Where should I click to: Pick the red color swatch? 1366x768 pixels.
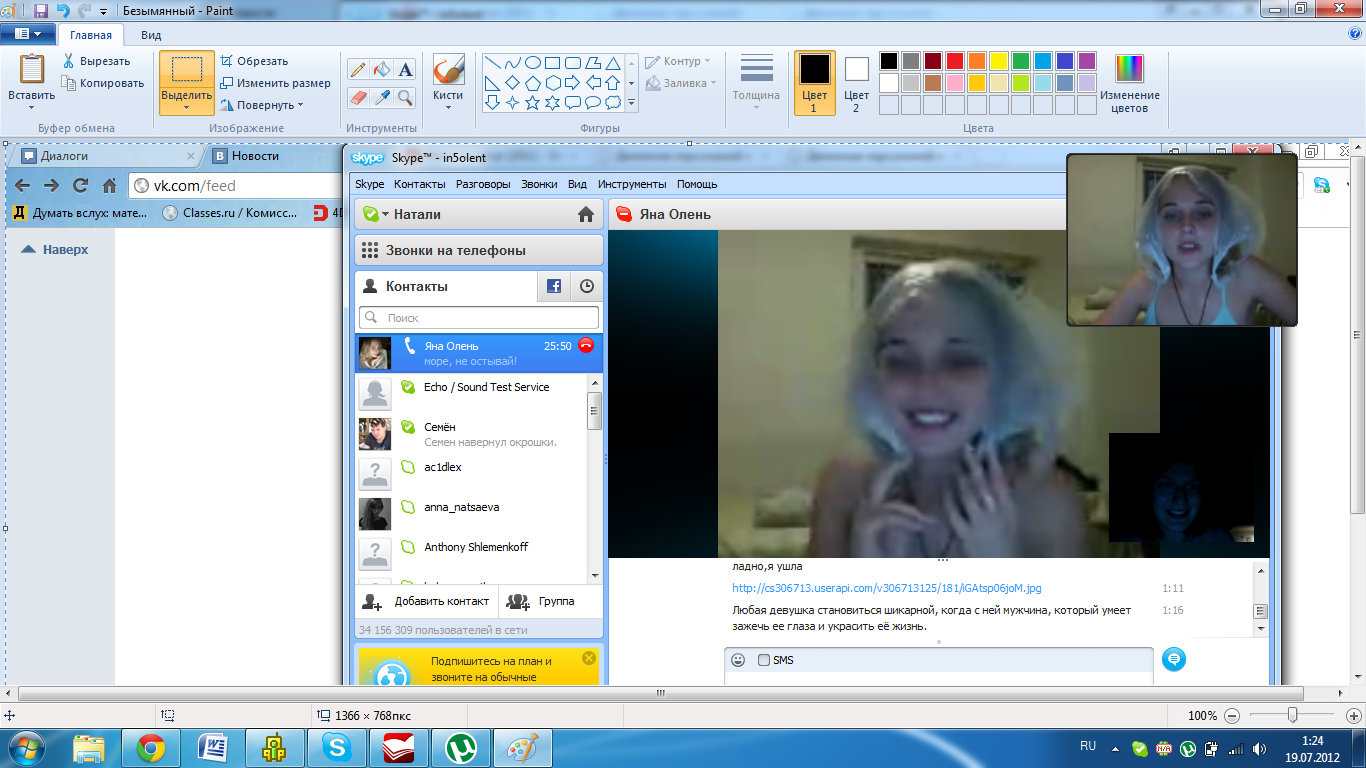[955, 61]
